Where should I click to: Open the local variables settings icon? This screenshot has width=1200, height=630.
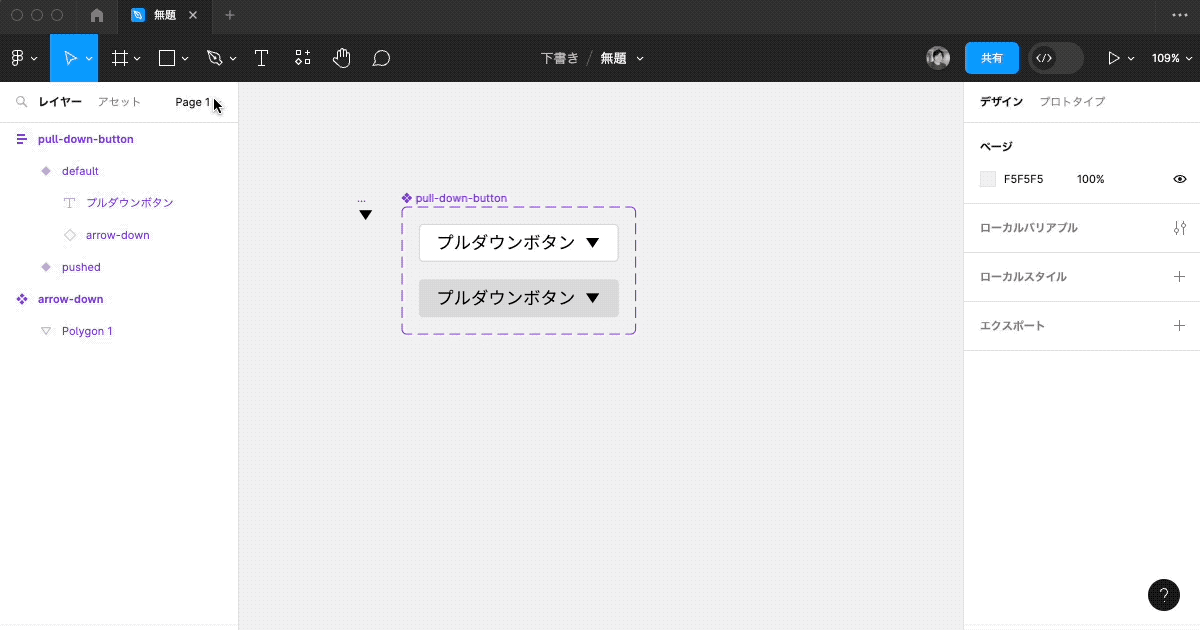pyautogui.click(x=1180, y=228)
